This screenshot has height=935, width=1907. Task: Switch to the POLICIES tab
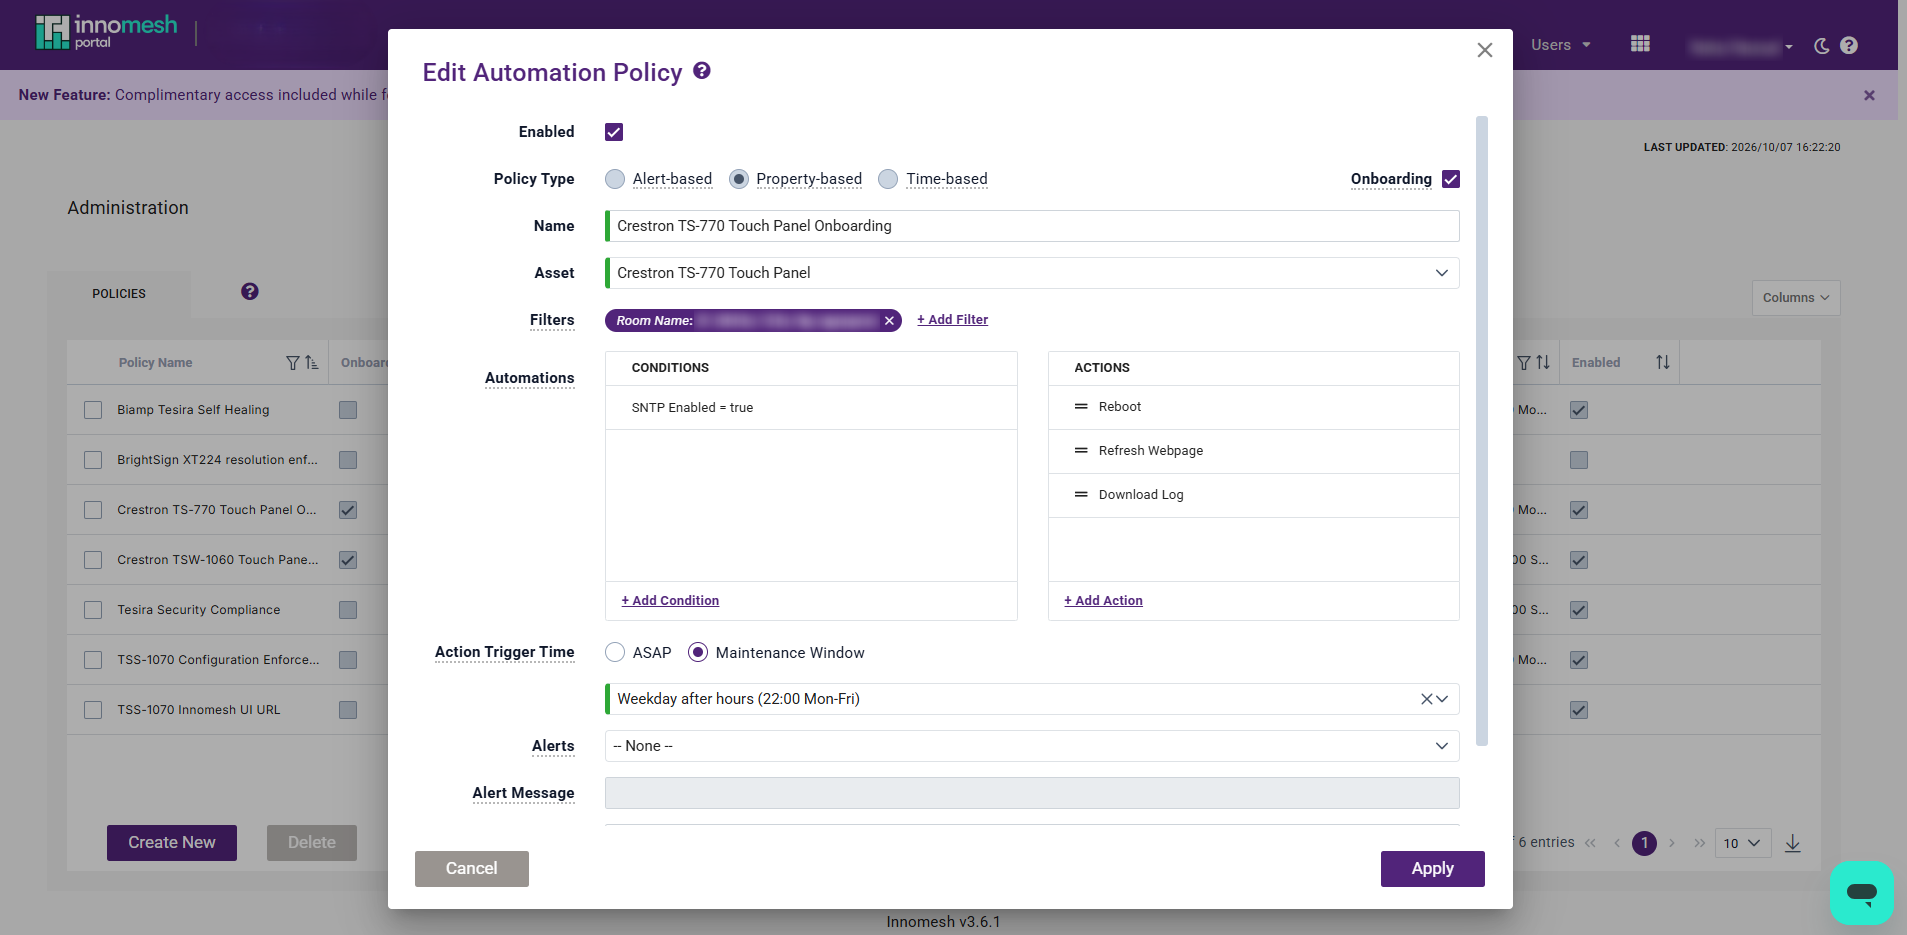pyautogui.click(x=119, y=294)
